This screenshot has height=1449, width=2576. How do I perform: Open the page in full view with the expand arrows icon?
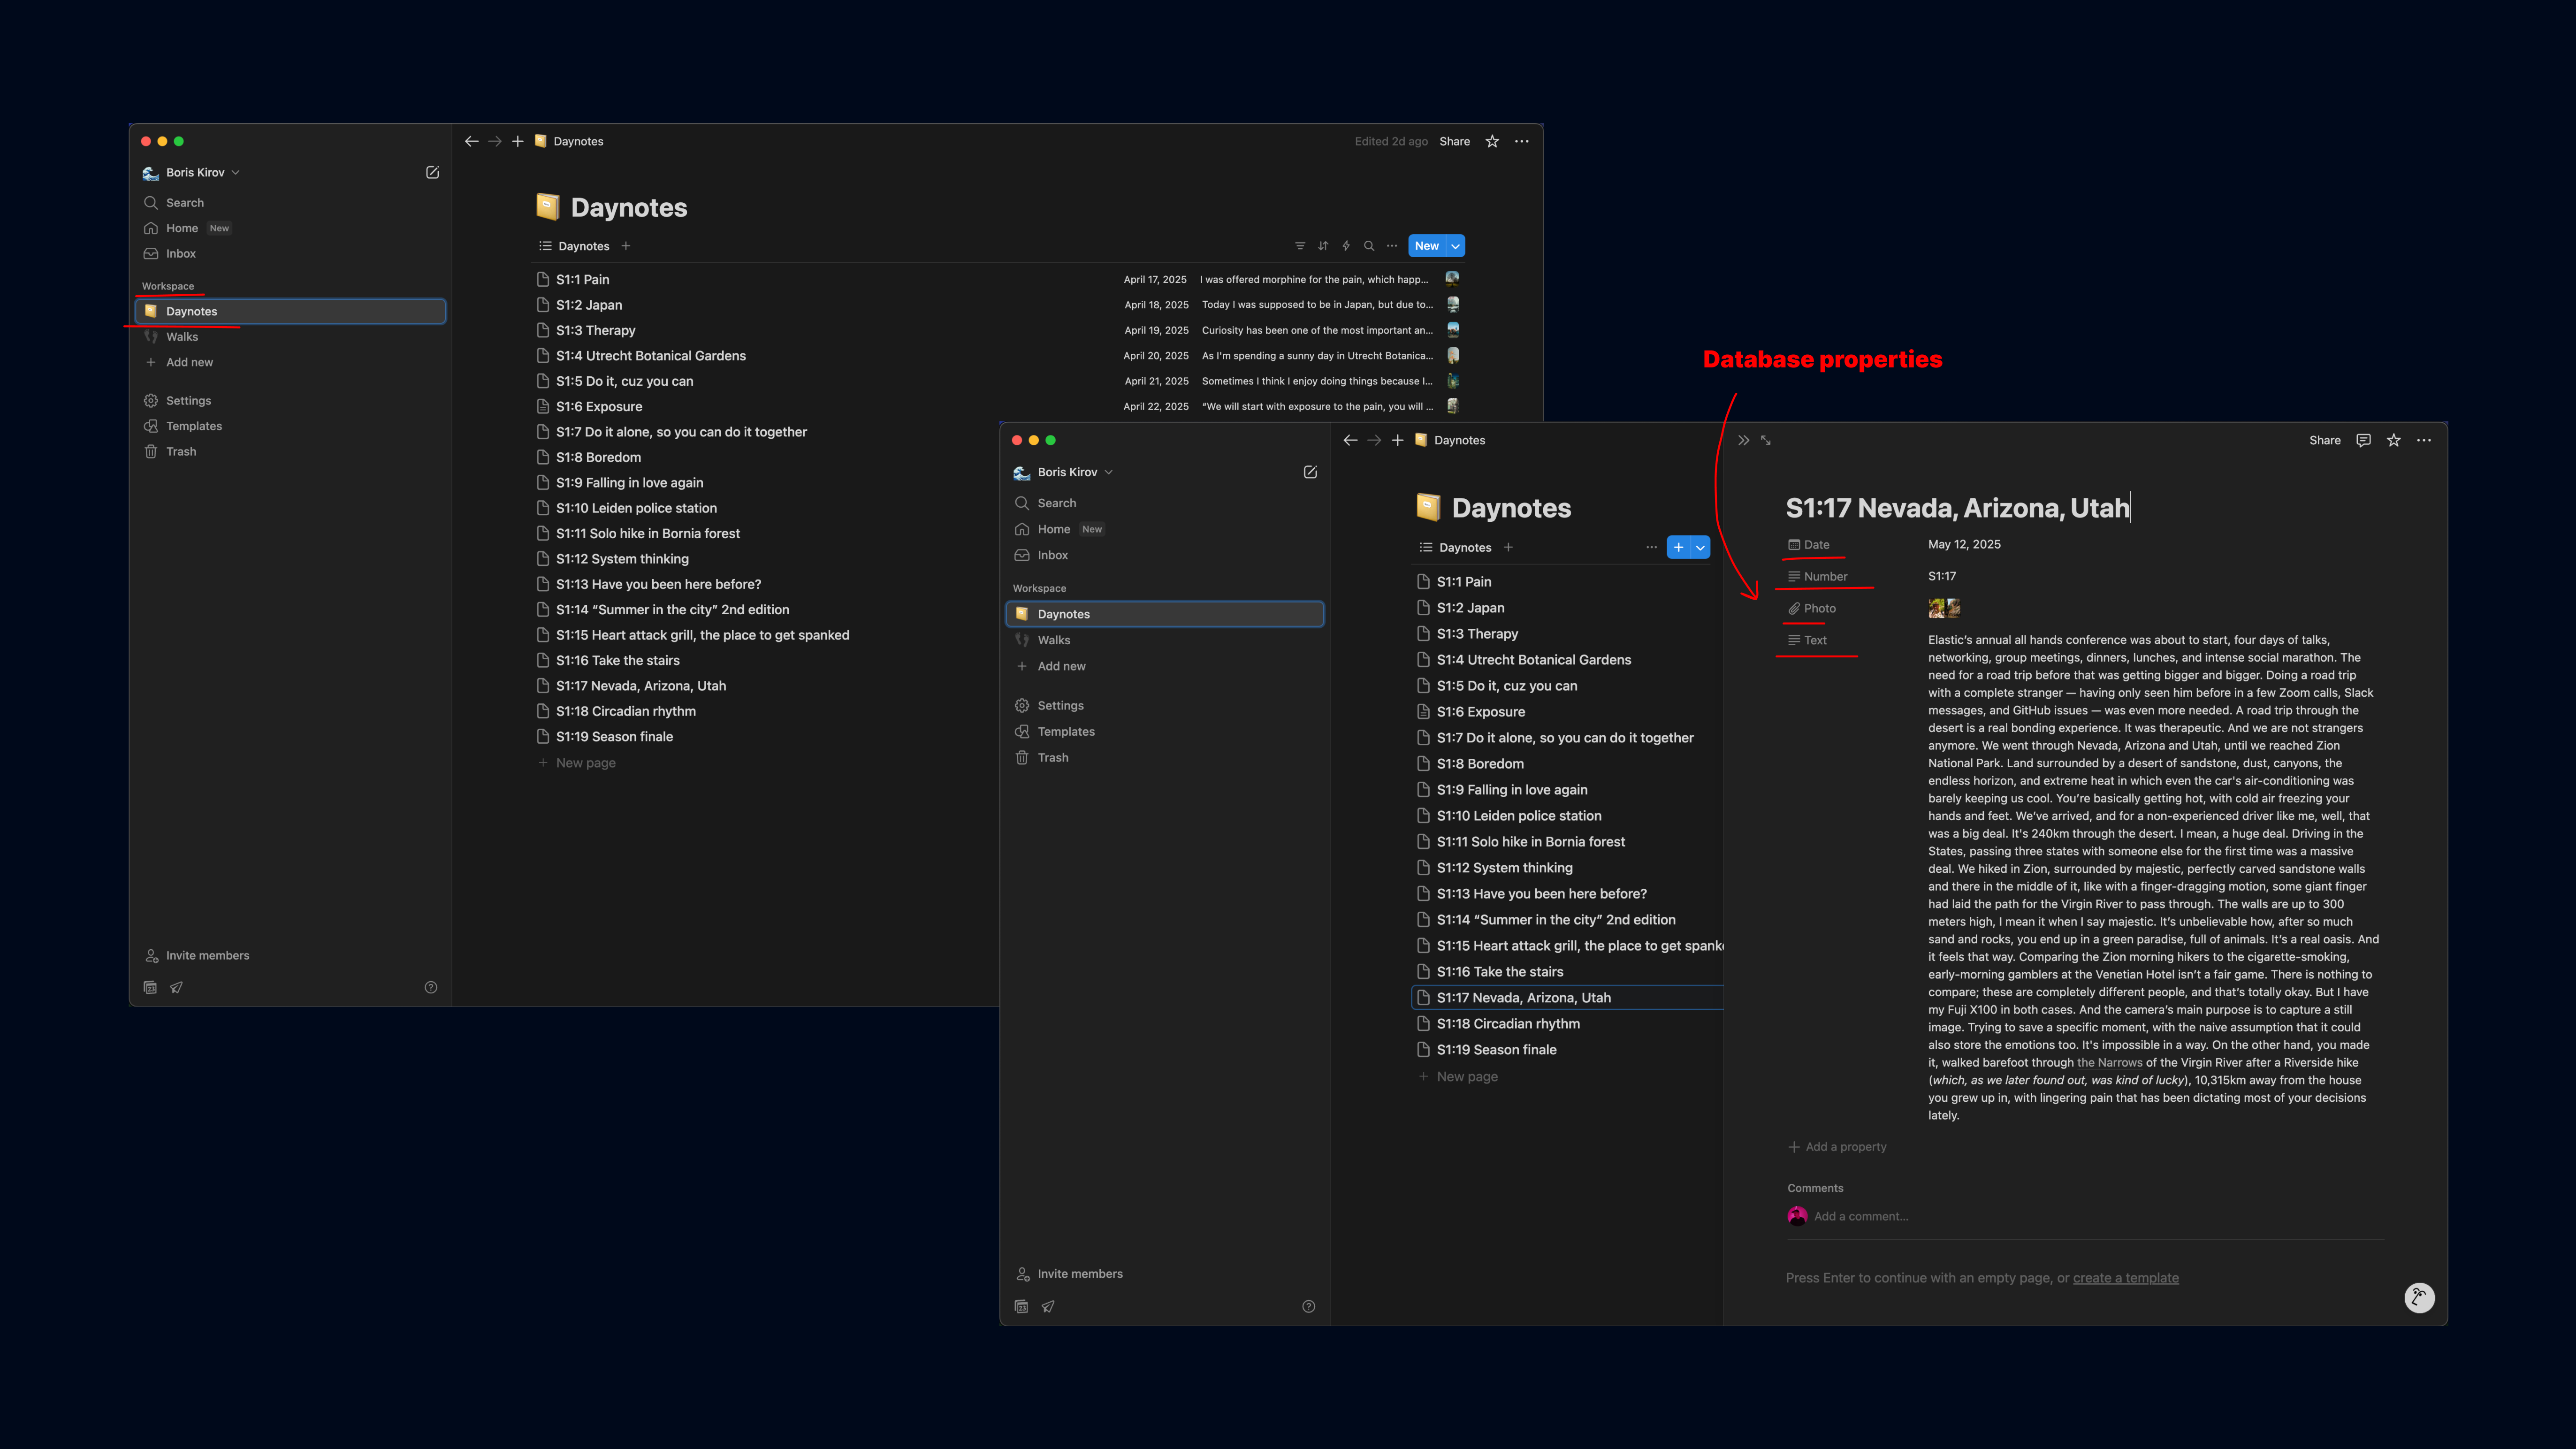[1766, 440]
